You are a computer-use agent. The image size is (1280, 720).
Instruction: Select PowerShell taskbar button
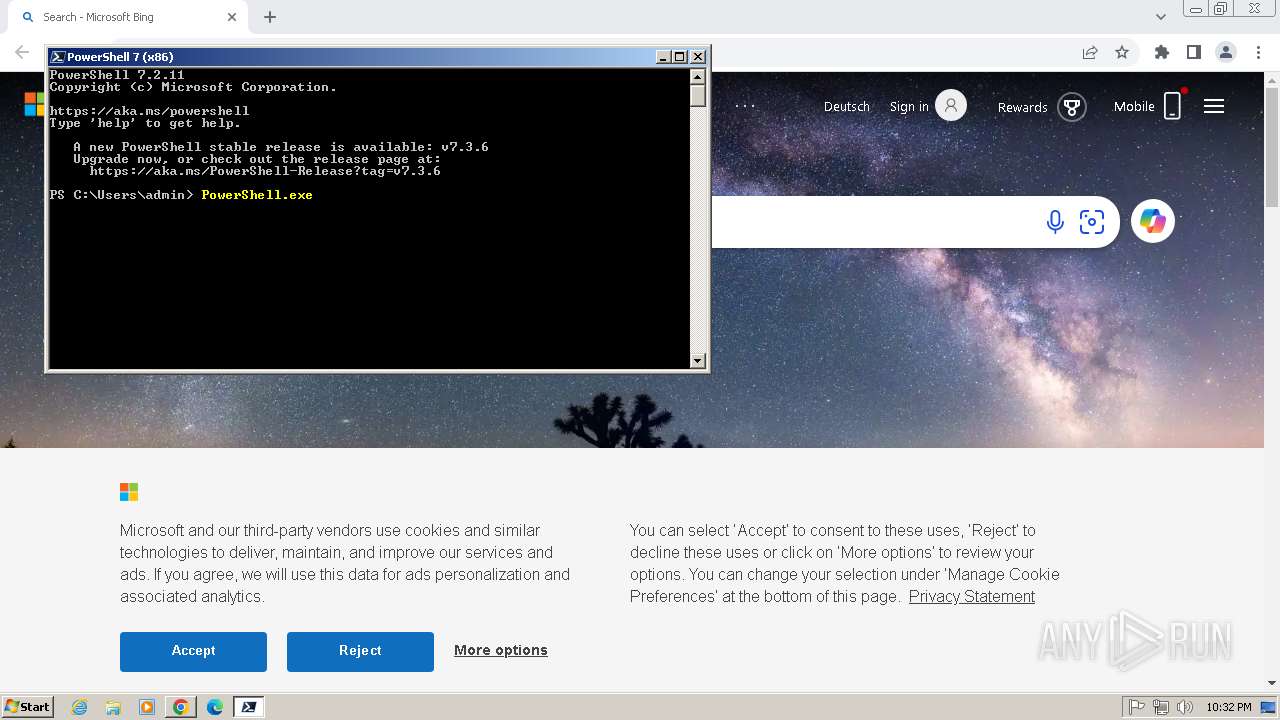[x=248, y=707]
